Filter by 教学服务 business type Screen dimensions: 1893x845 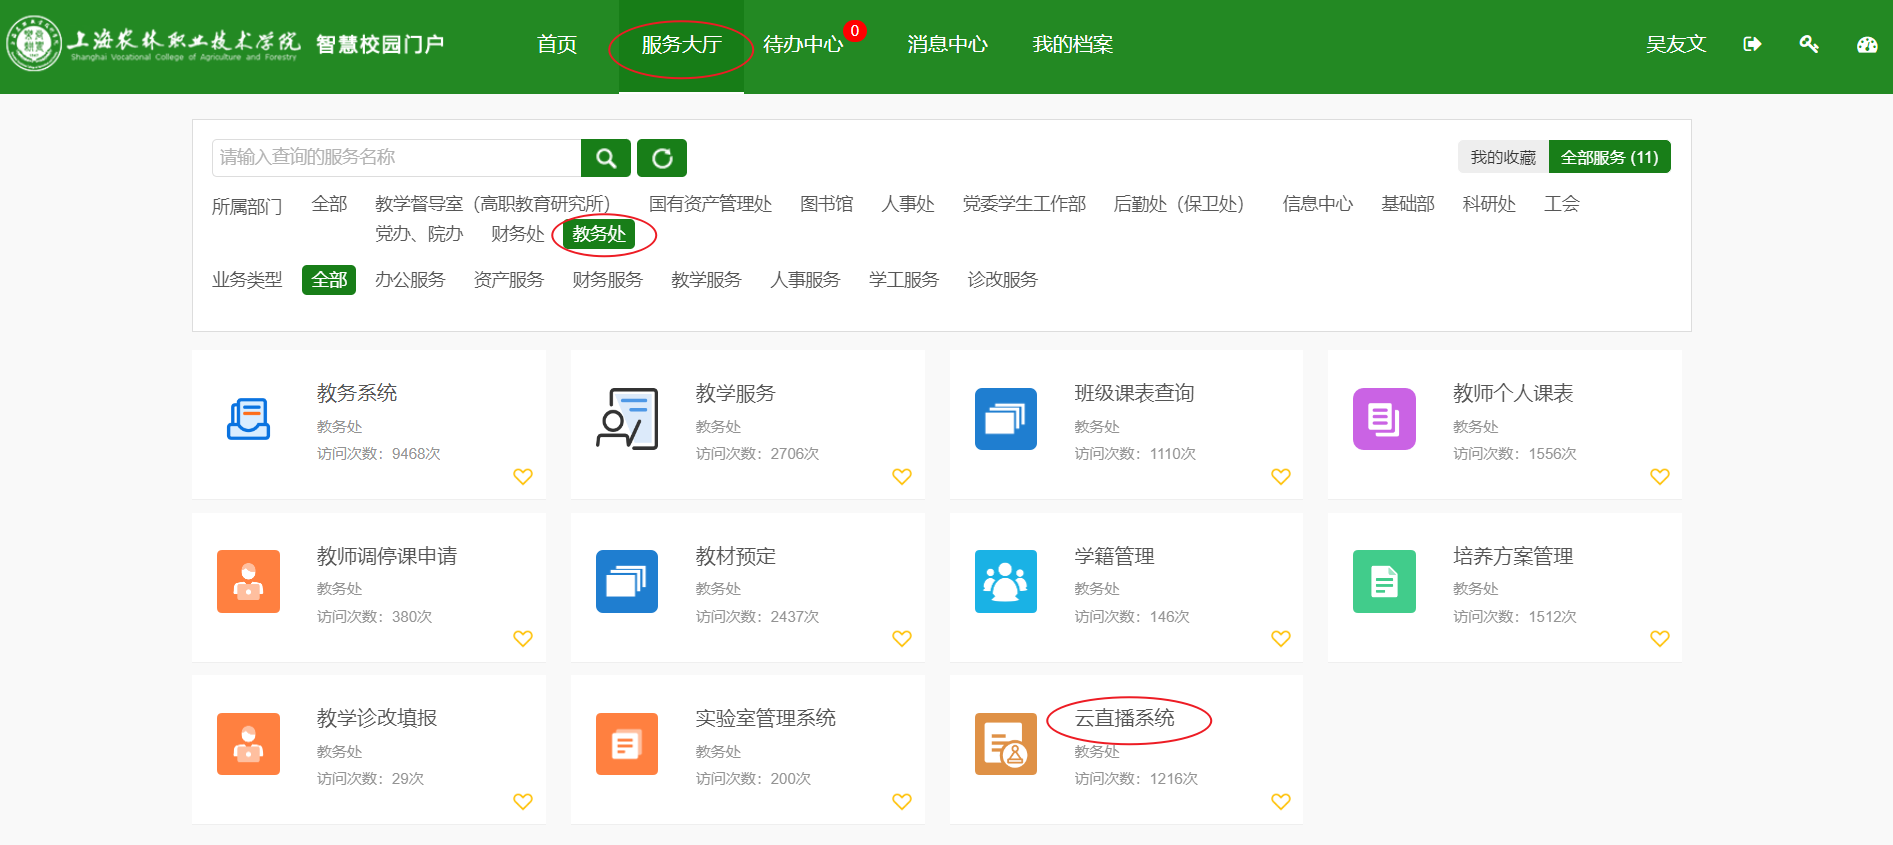tap(705, 280)
